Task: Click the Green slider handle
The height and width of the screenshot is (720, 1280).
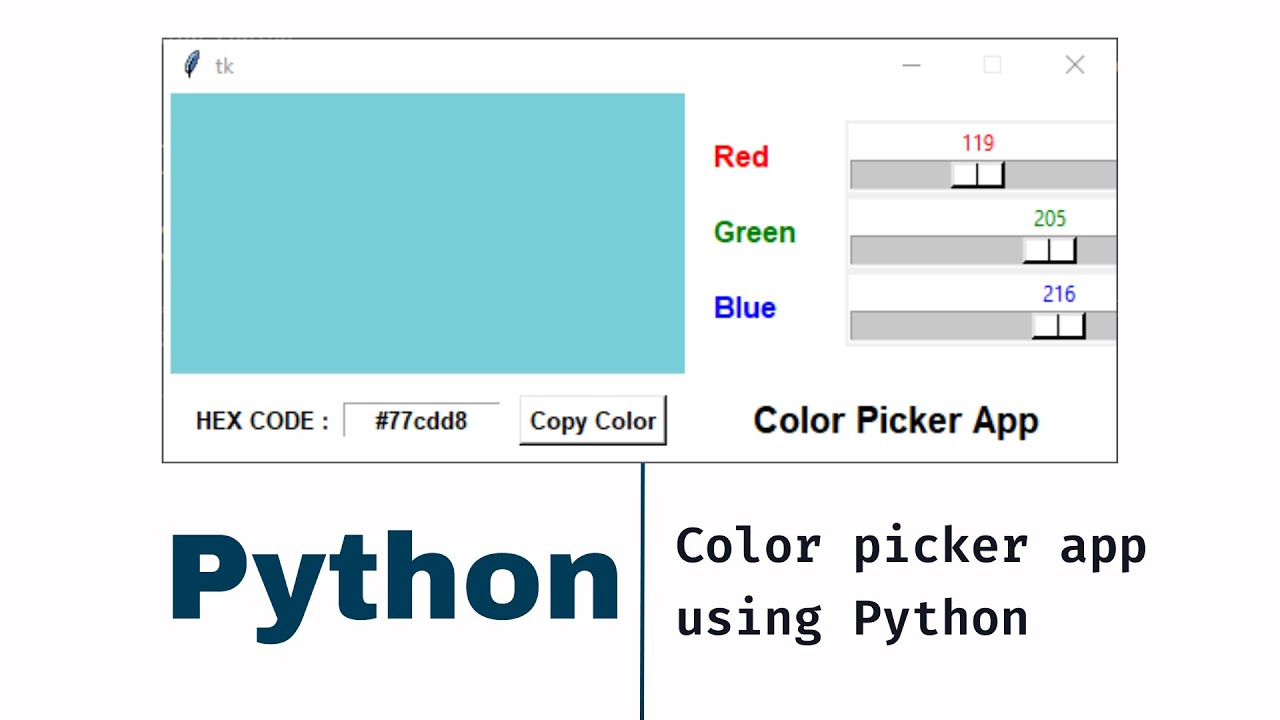Action: coord(1048,249)
